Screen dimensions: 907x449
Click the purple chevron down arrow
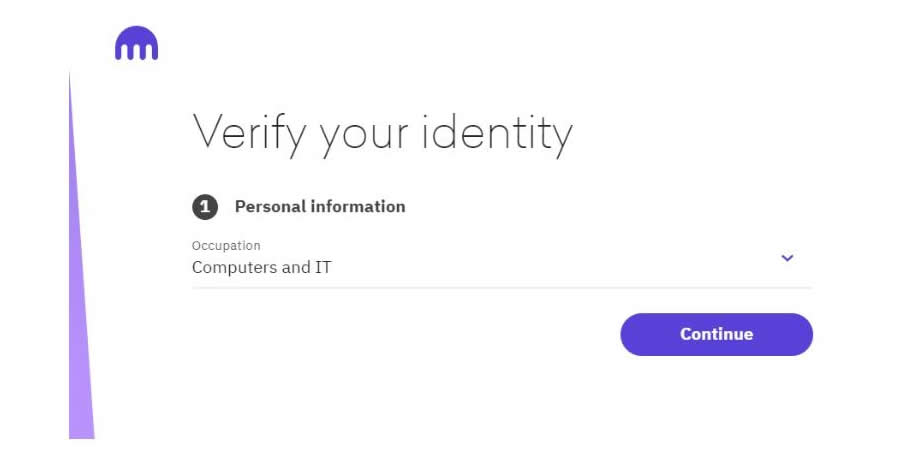[787, 258]
